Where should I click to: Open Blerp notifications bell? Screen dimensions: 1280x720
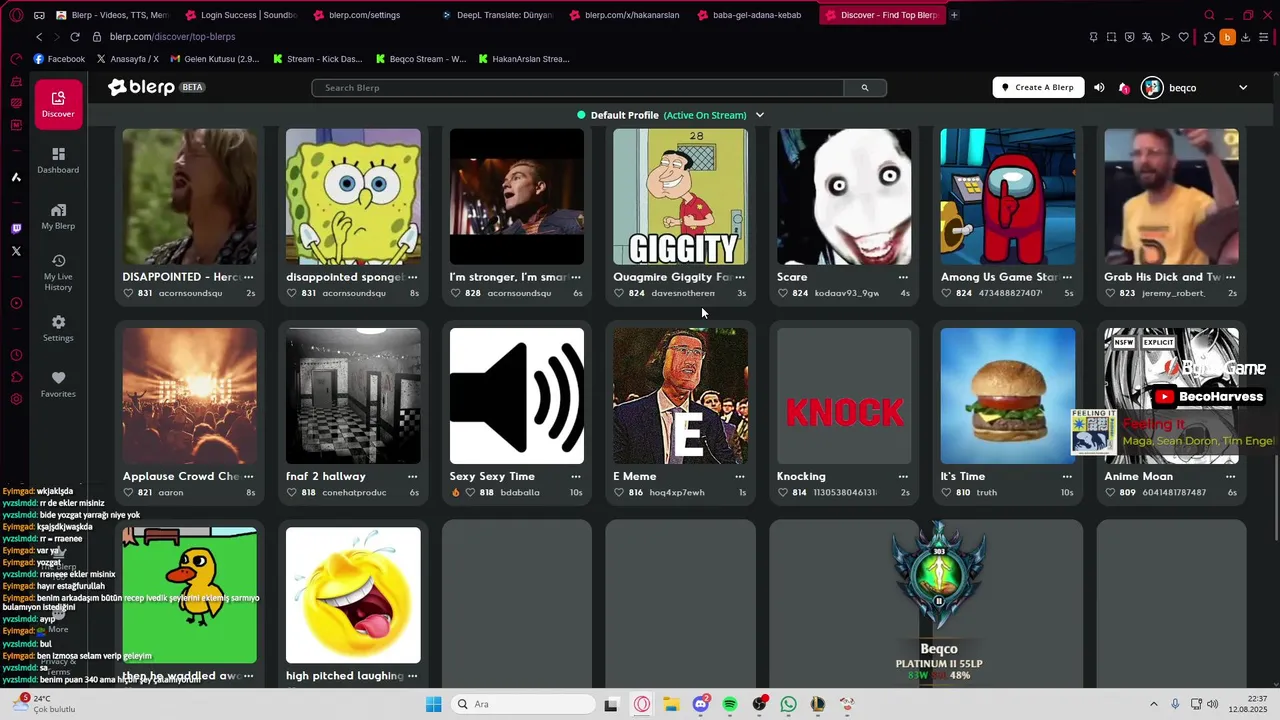1123,88
